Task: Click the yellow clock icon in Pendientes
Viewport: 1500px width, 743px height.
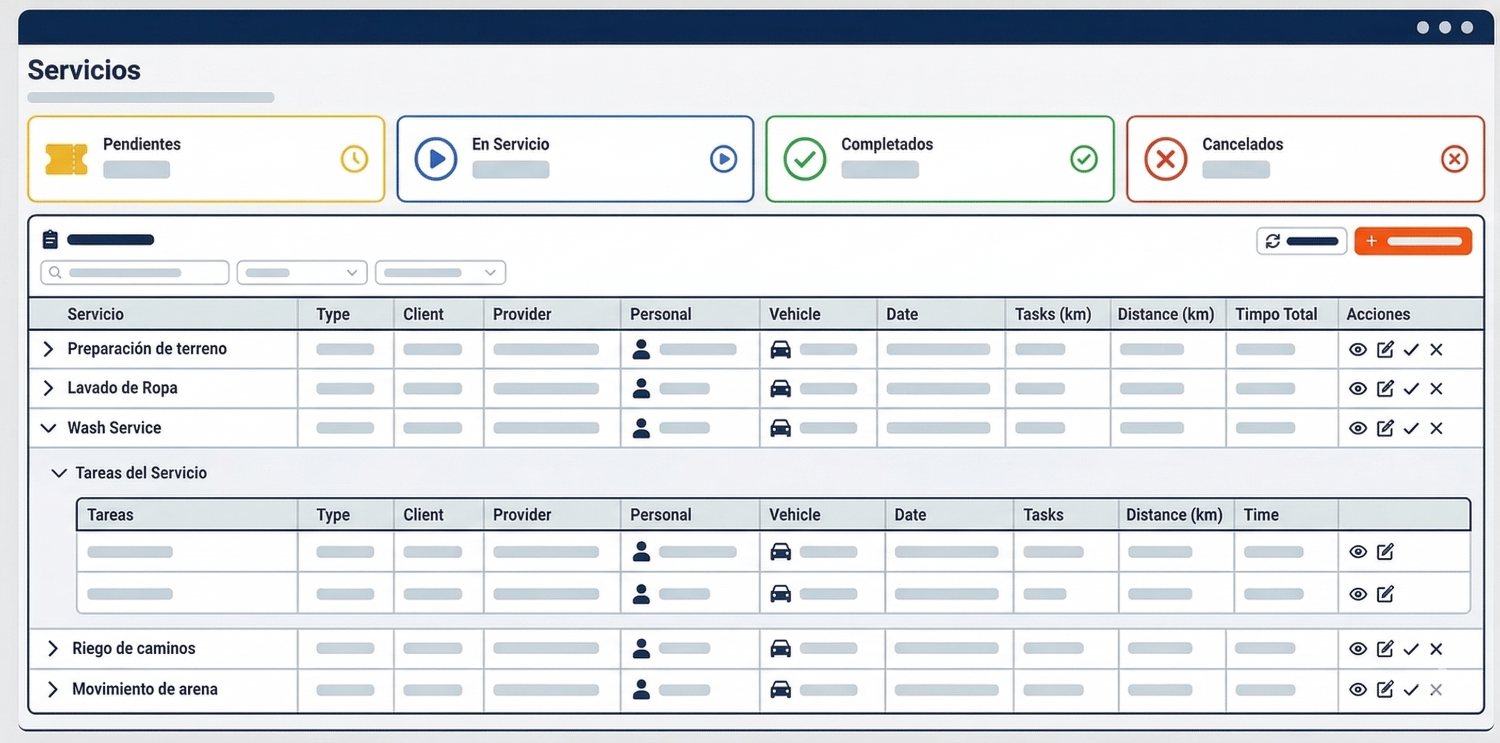Action: [x=354, y=159]
